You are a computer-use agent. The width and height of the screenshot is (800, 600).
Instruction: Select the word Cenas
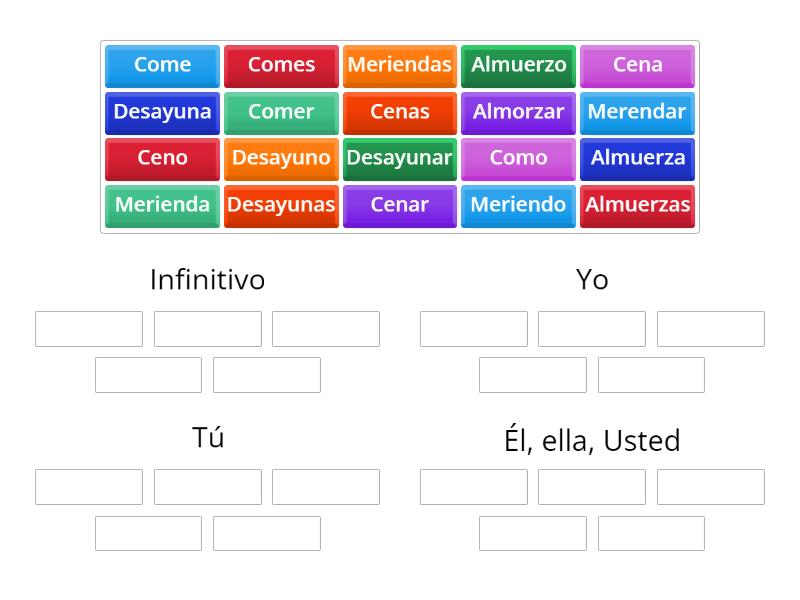400,112
